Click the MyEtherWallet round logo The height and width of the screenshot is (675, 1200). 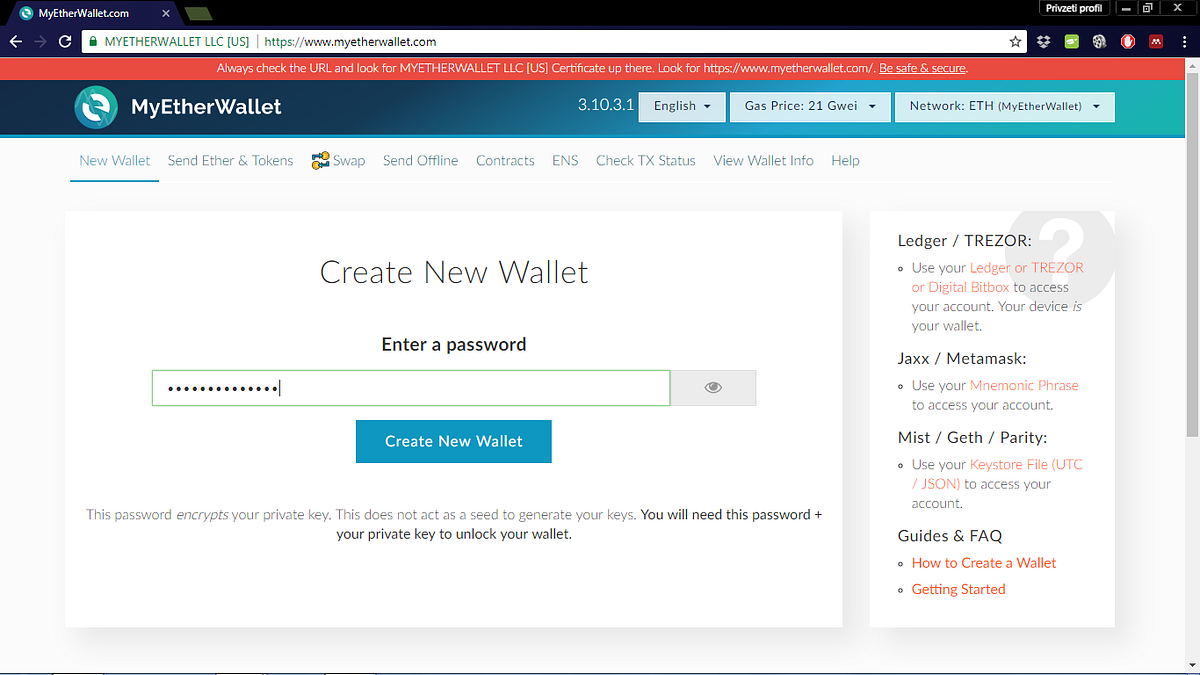tap(96, 107)
